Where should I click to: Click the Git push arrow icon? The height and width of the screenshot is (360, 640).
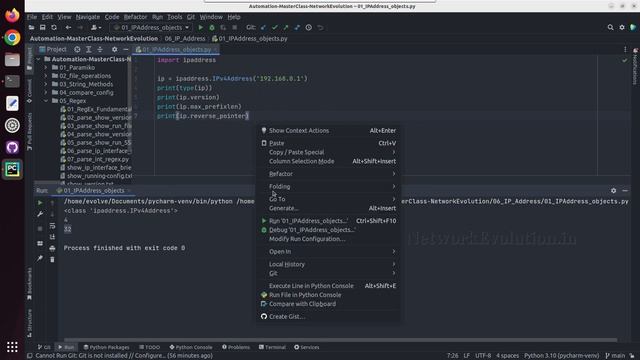[x=286, y=27]
